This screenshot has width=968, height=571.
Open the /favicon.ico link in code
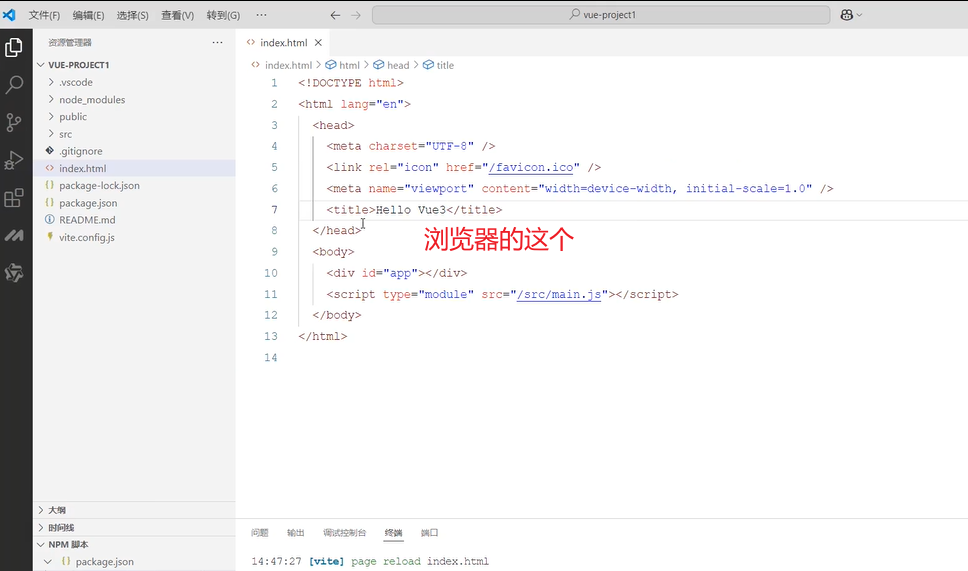pos(531,167)
